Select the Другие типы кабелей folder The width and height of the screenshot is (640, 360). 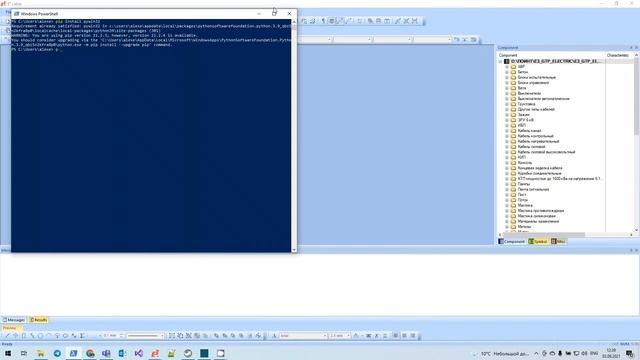coord(536,109)
